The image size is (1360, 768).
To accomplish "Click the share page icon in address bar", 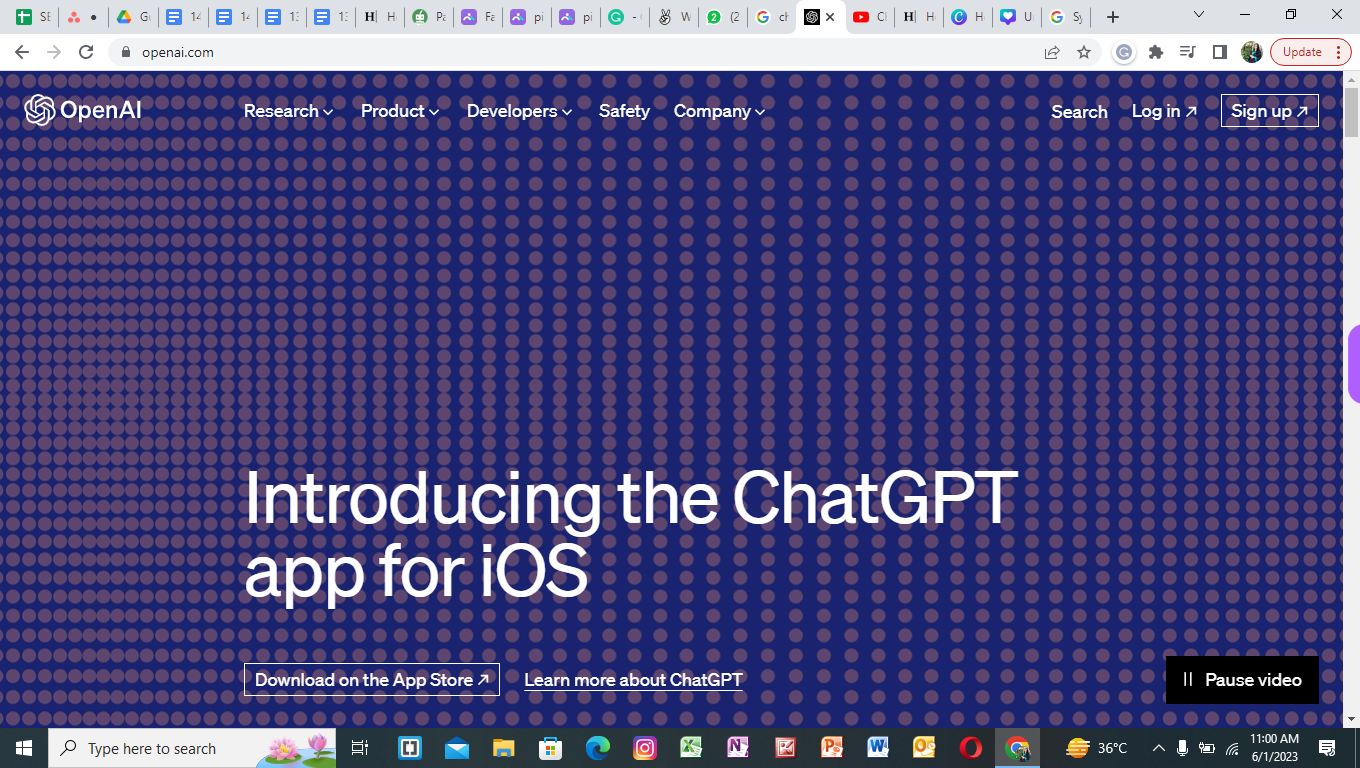I will pyautogui.click(x=1052, y=52).
